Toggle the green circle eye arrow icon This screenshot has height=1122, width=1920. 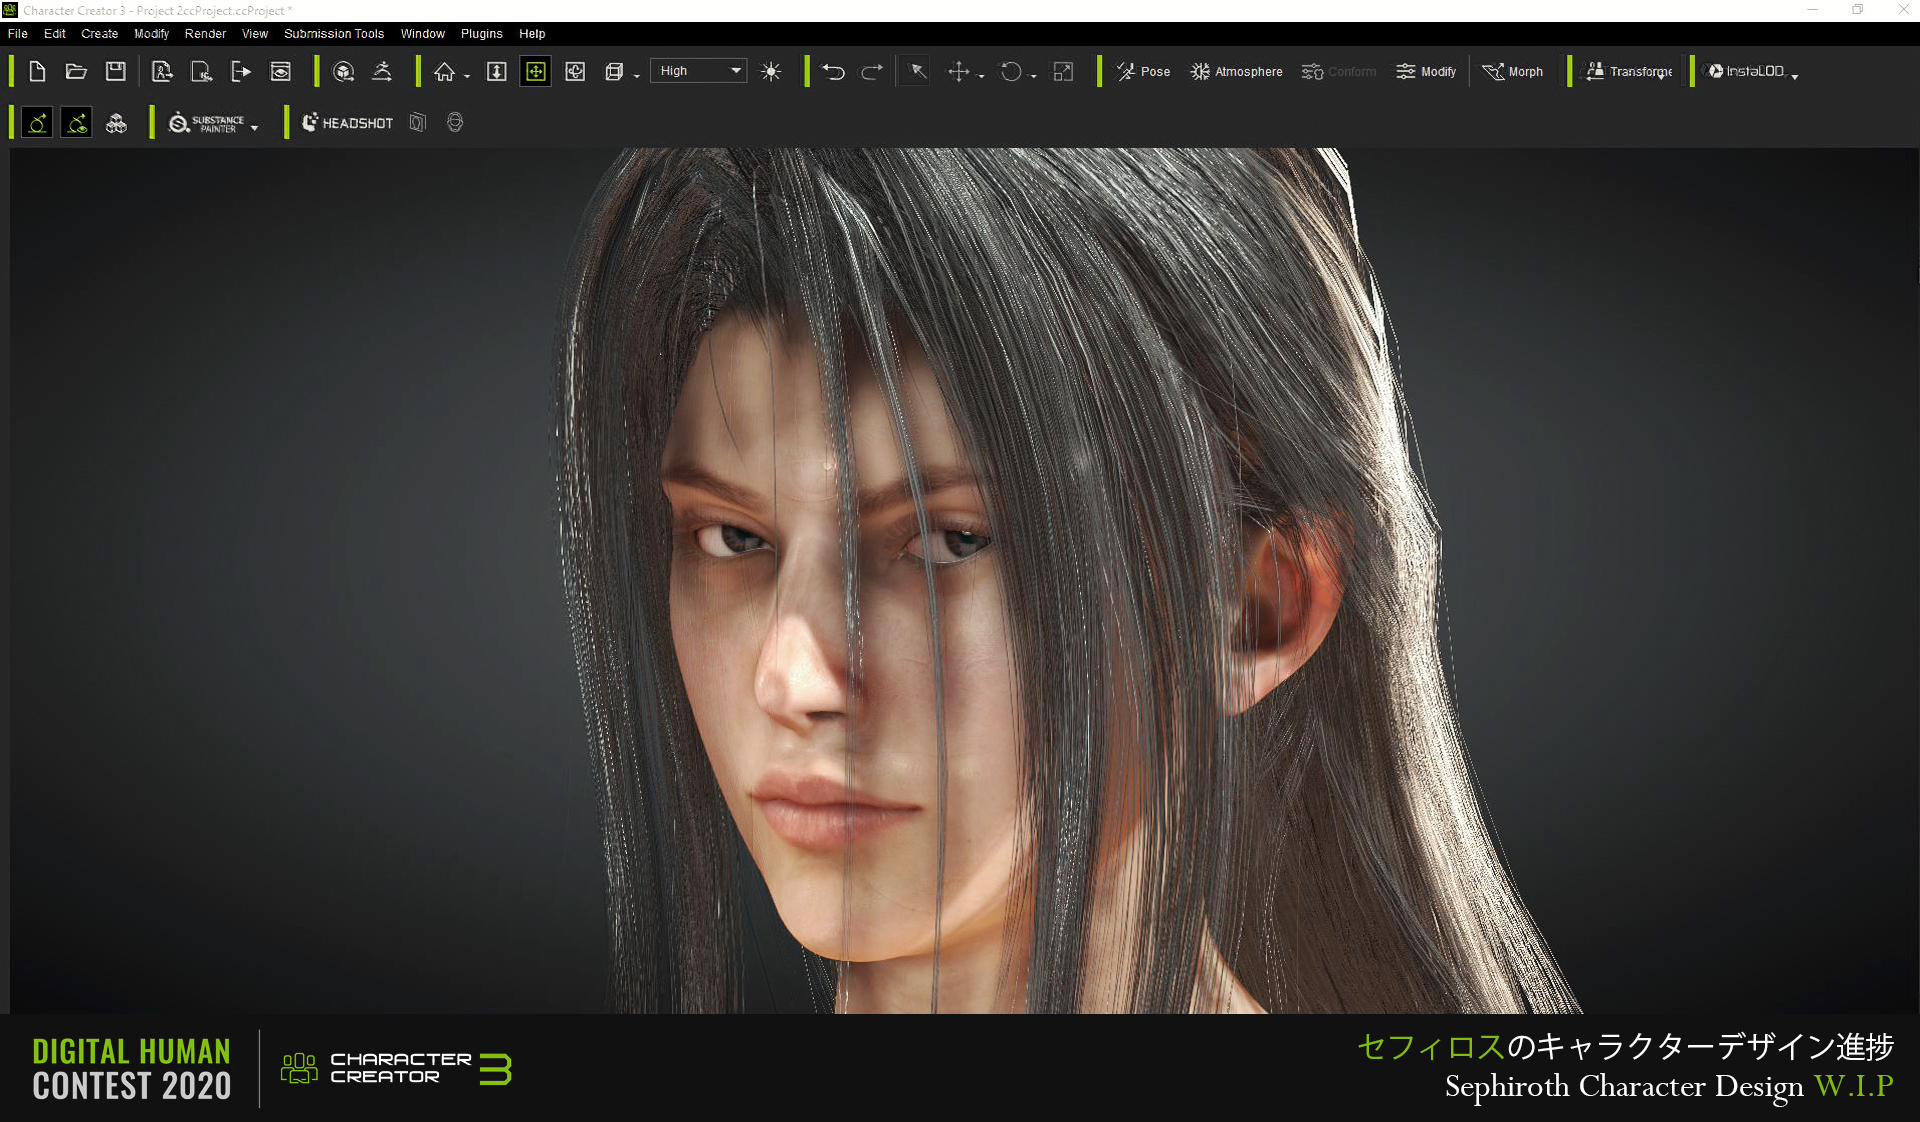coord(77,123)
